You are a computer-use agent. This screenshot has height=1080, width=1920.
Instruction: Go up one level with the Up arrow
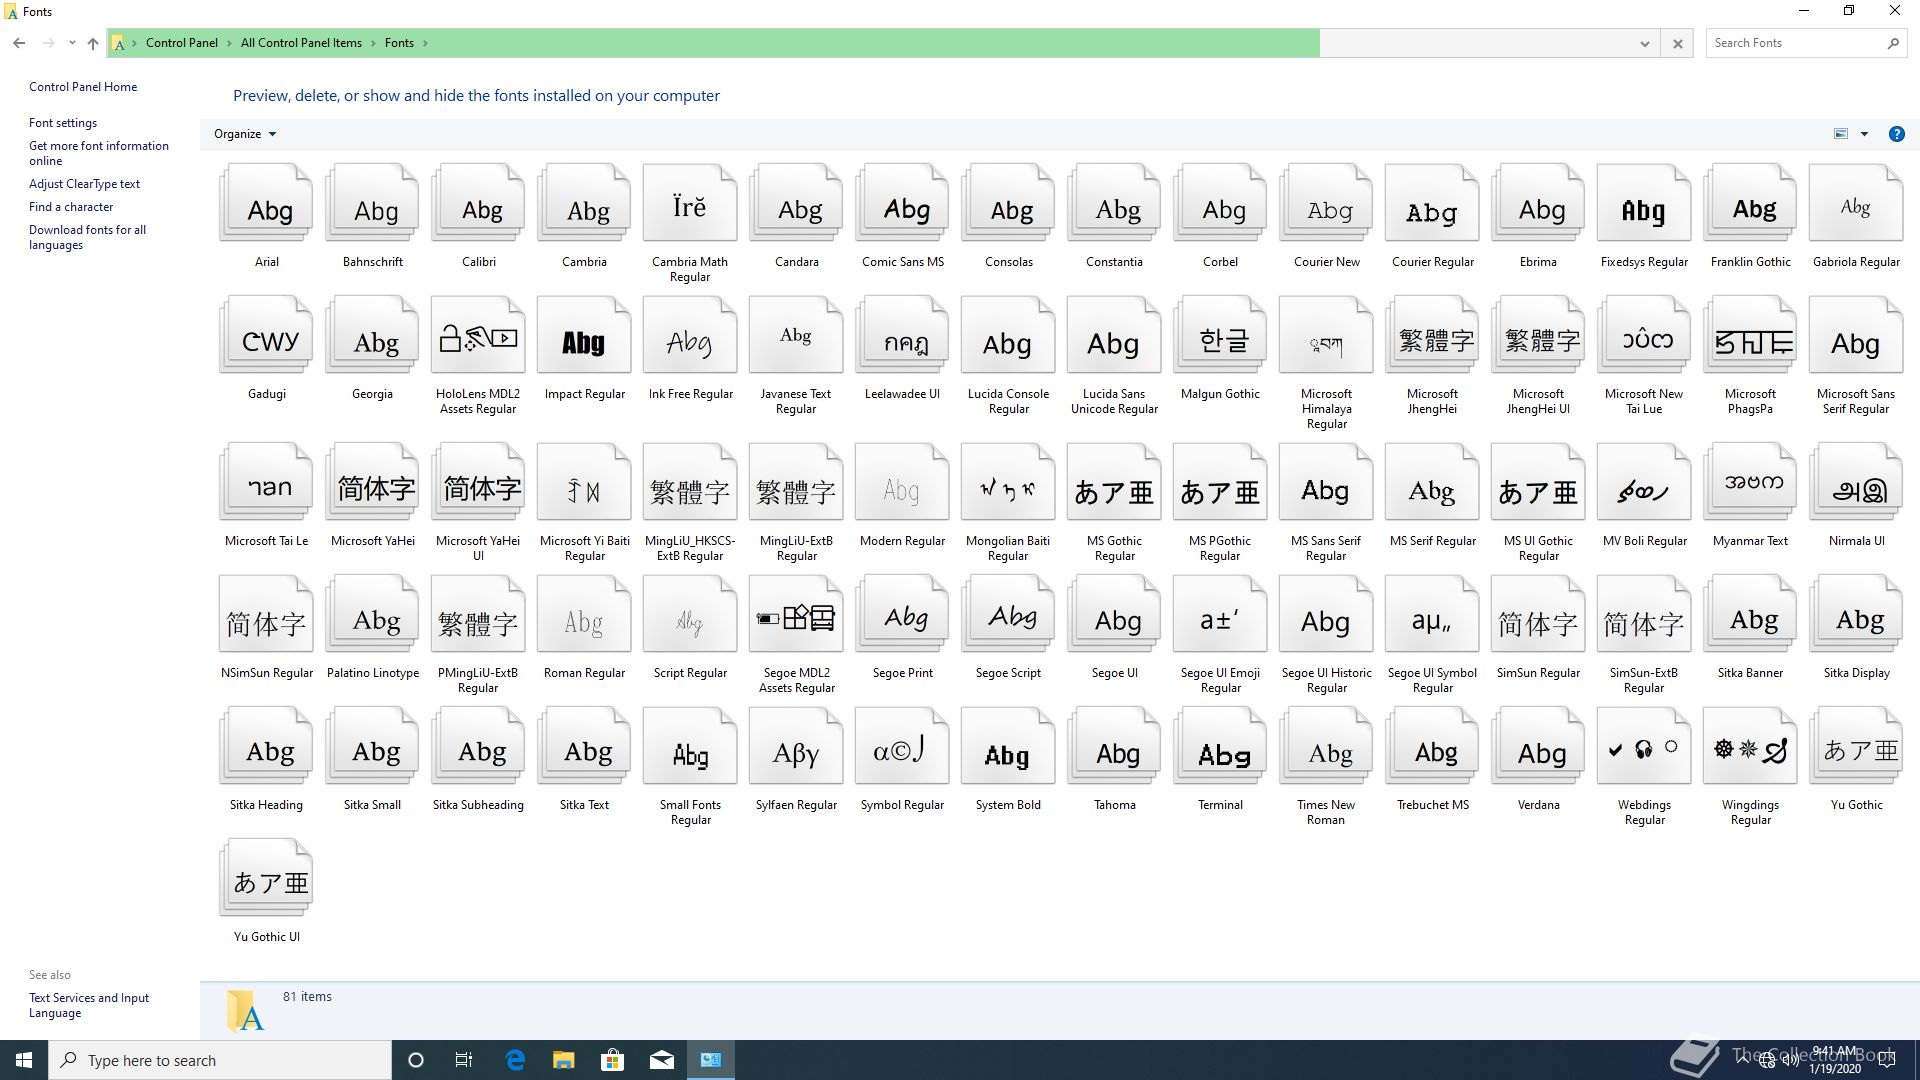tap(93, 43)
